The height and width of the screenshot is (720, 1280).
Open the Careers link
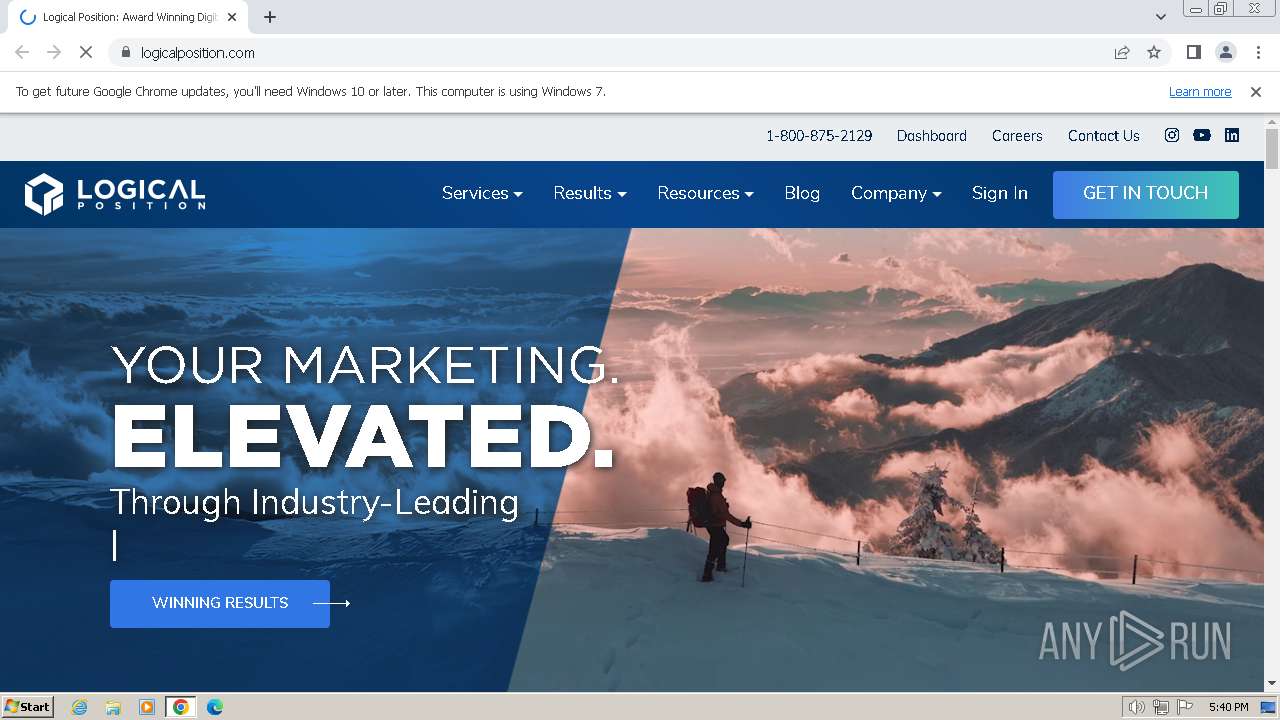1017,135
